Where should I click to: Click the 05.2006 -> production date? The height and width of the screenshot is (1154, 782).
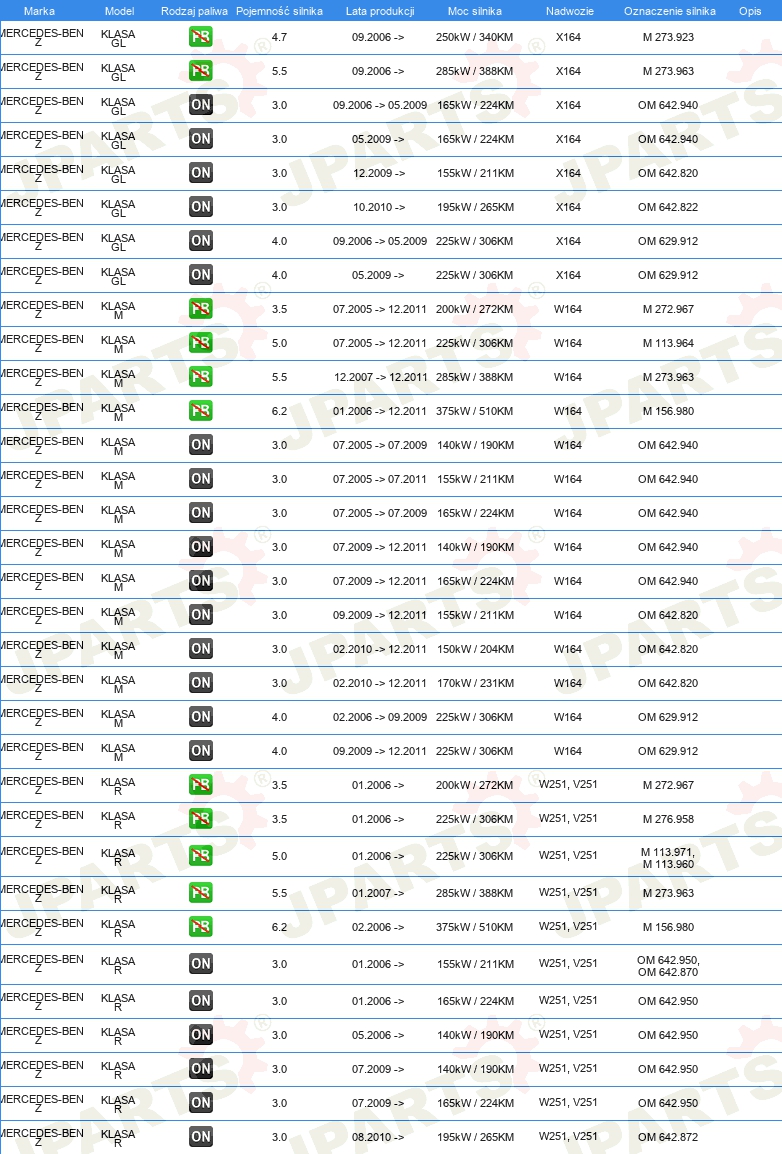377,1035
